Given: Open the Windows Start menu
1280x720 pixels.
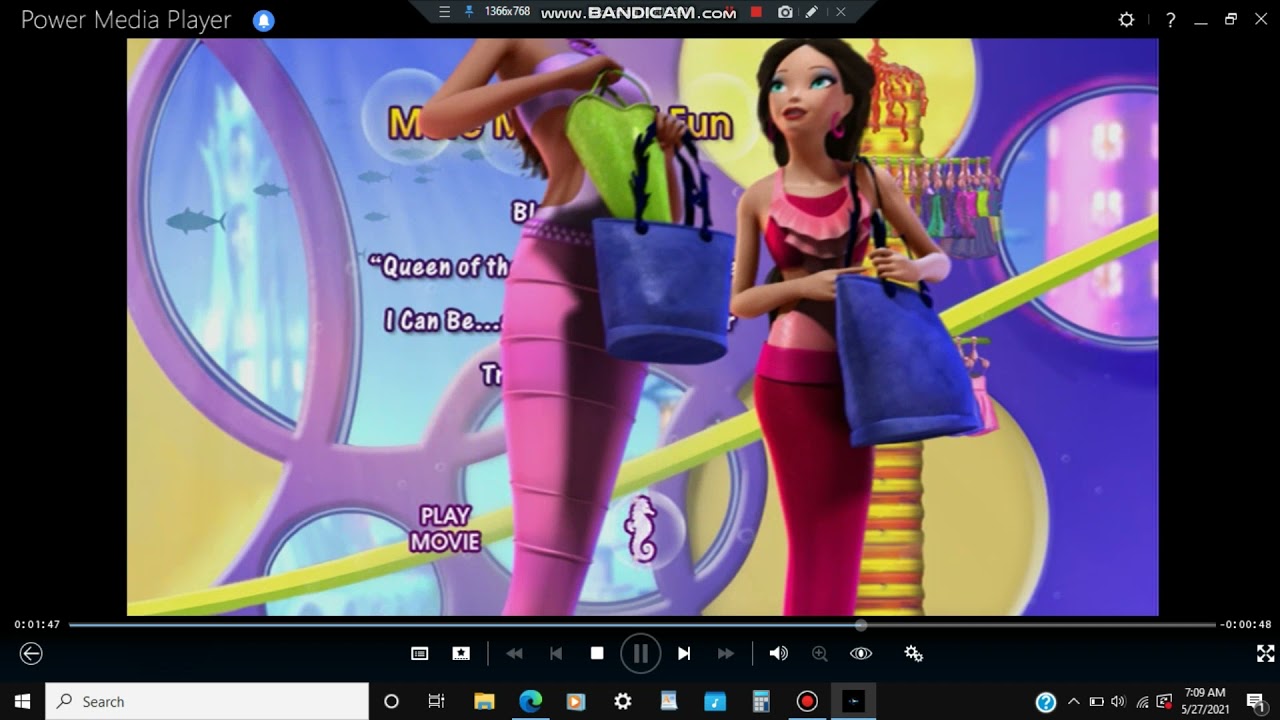Looking at the screenshot, I should (22, 702).
